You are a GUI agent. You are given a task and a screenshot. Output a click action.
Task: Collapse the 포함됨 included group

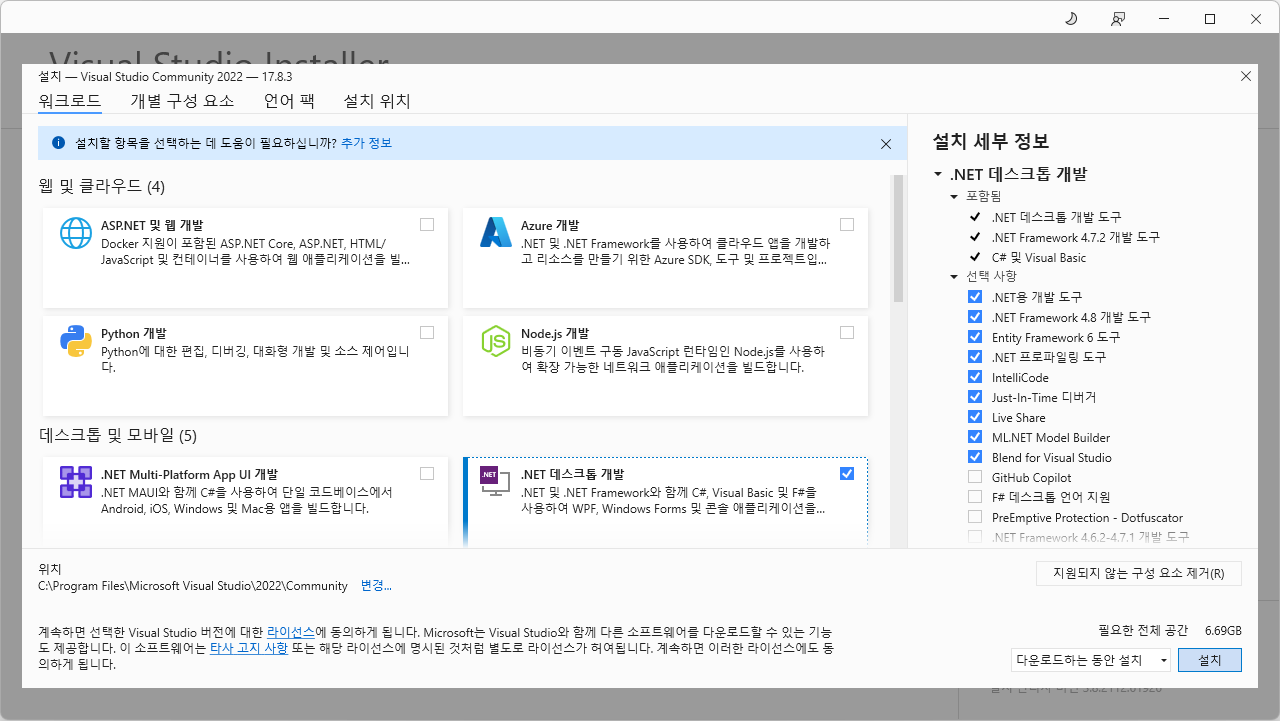tap(954, 197)
